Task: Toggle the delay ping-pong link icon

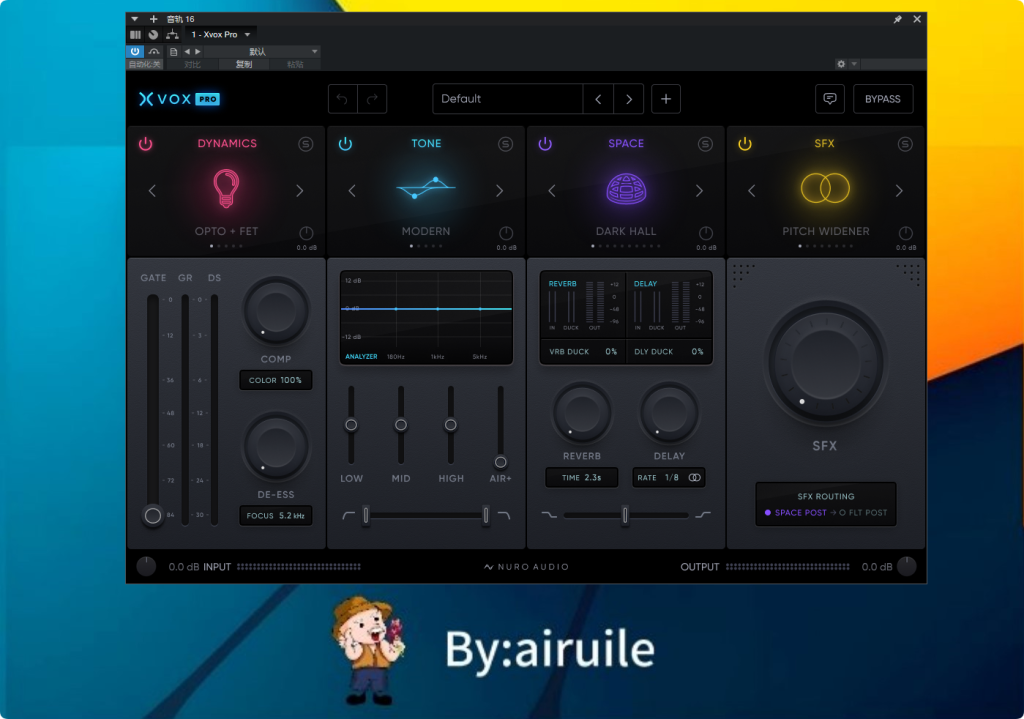Action: pyautogui.click(x=695, y=477)
